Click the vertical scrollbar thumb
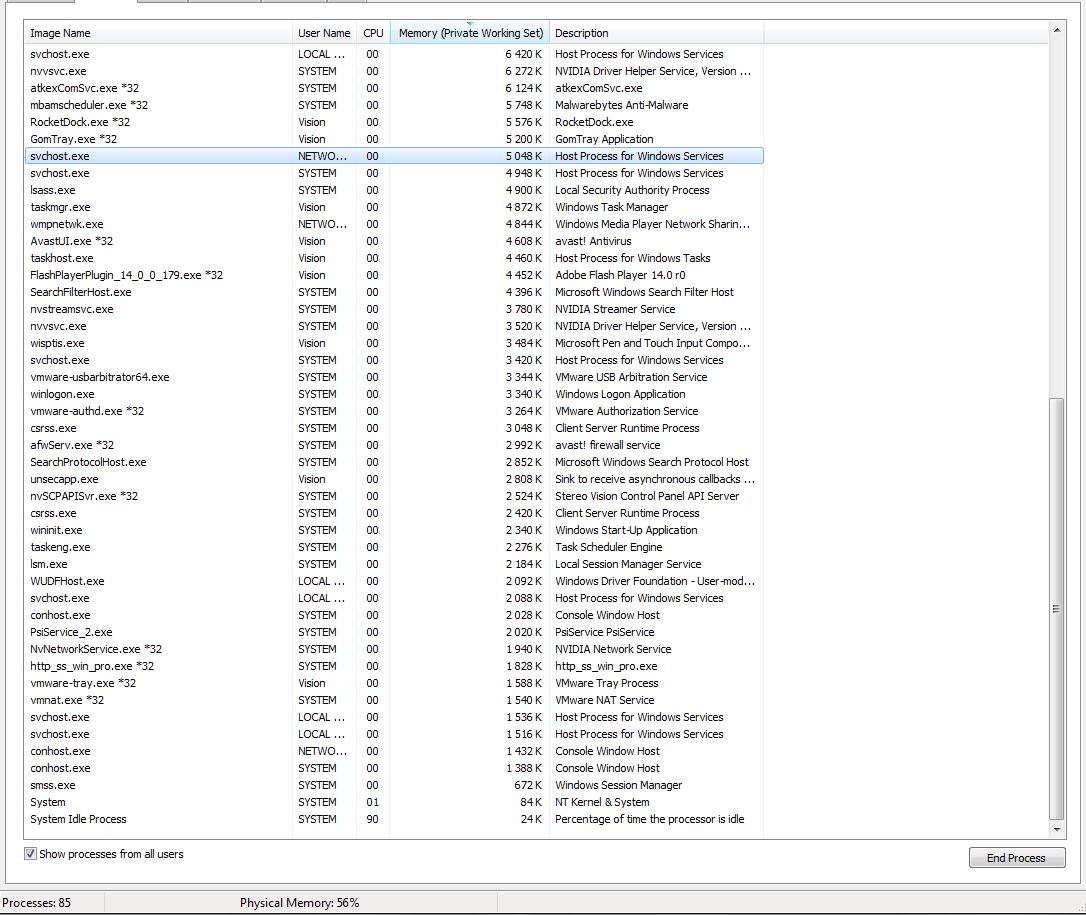Viewport: 1086px width, 915px height. point(1057,608)
